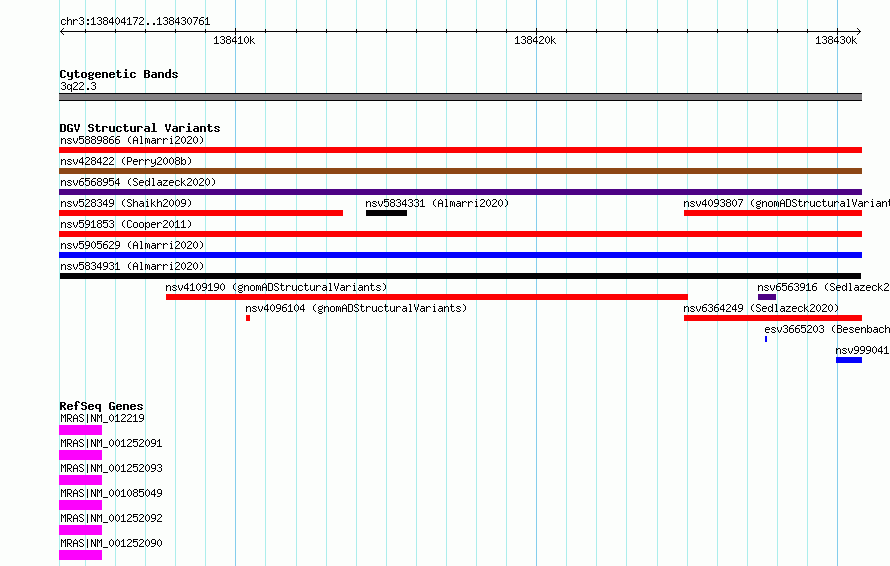Click the MRAS|NM_001252090 gene label
Viewport: 890px width, 566px height.
pos(111,543)
